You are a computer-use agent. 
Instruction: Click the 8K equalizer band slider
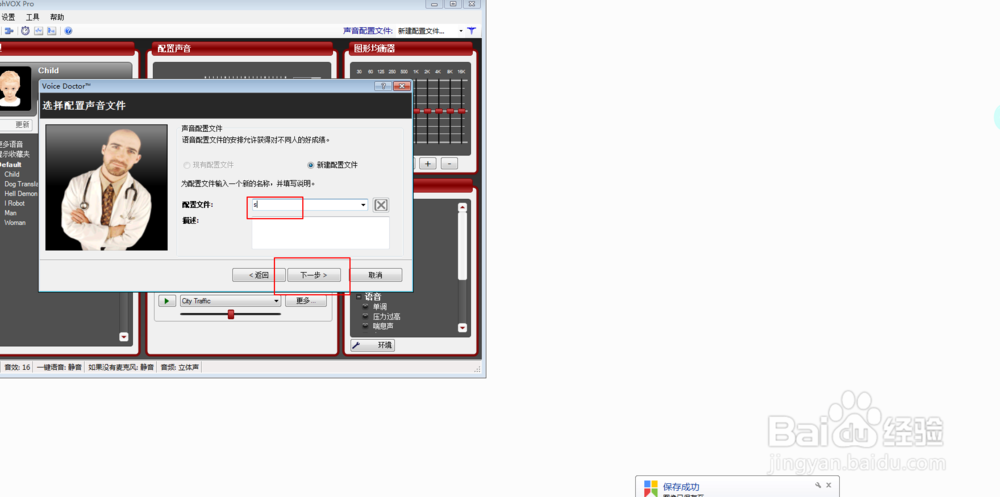pyautogui.click(x=450, y=110)
